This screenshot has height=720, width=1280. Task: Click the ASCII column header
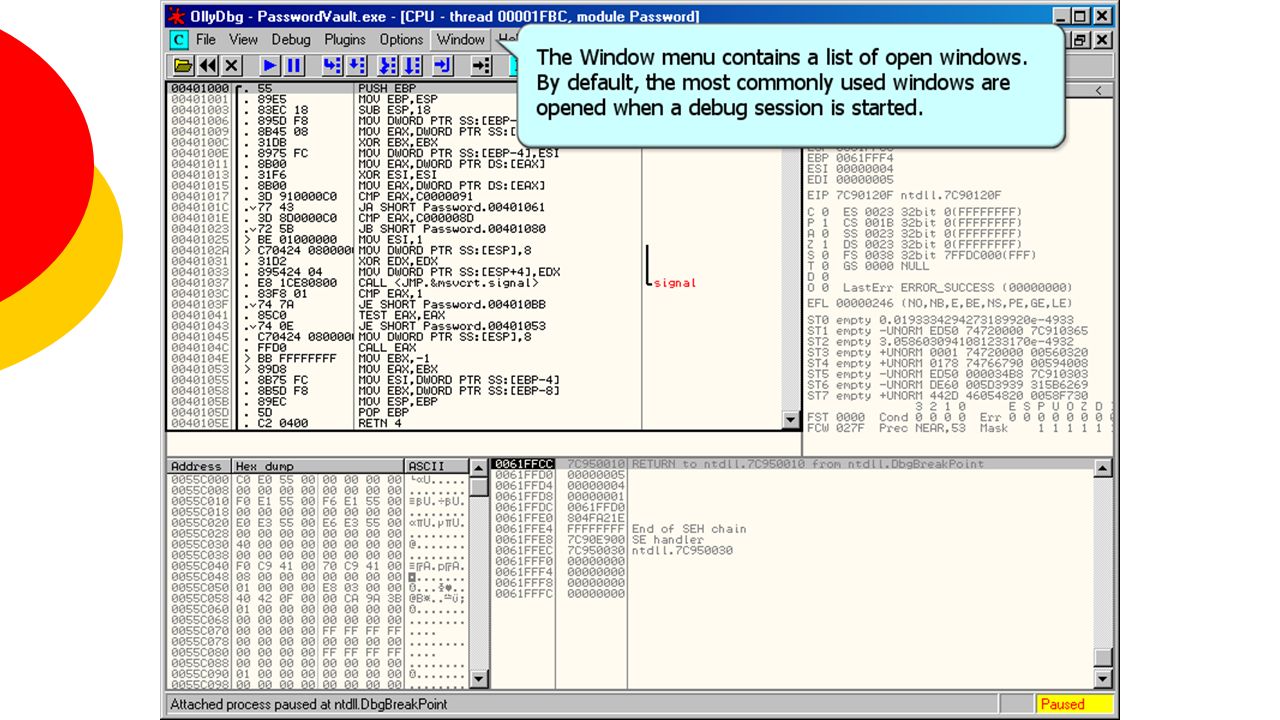(x=436, y=466)
